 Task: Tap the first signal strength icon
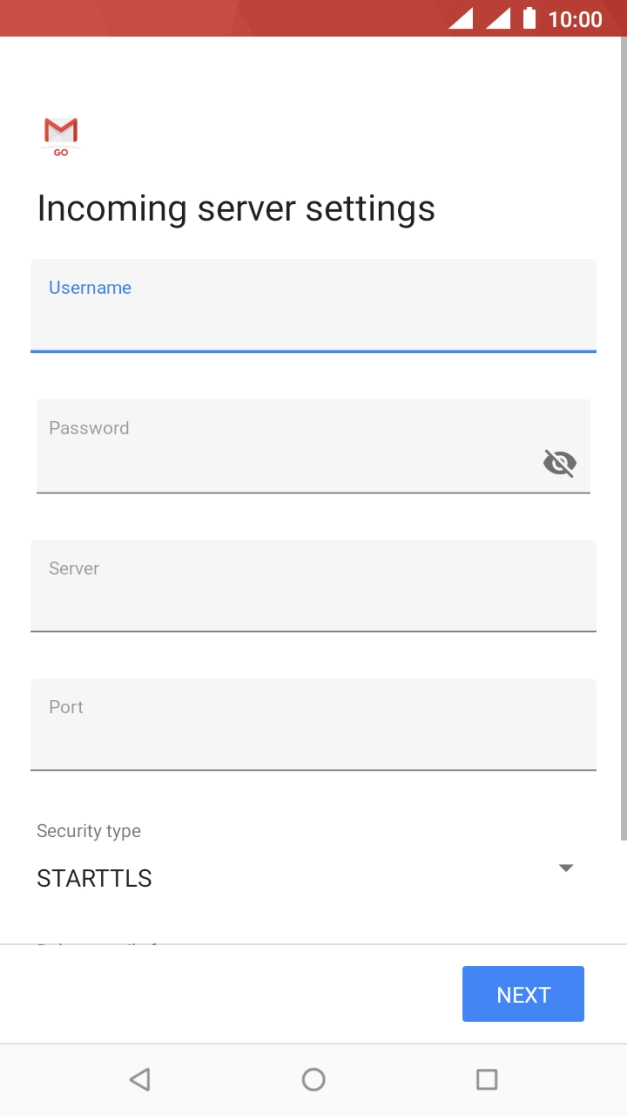click(460, 19)
